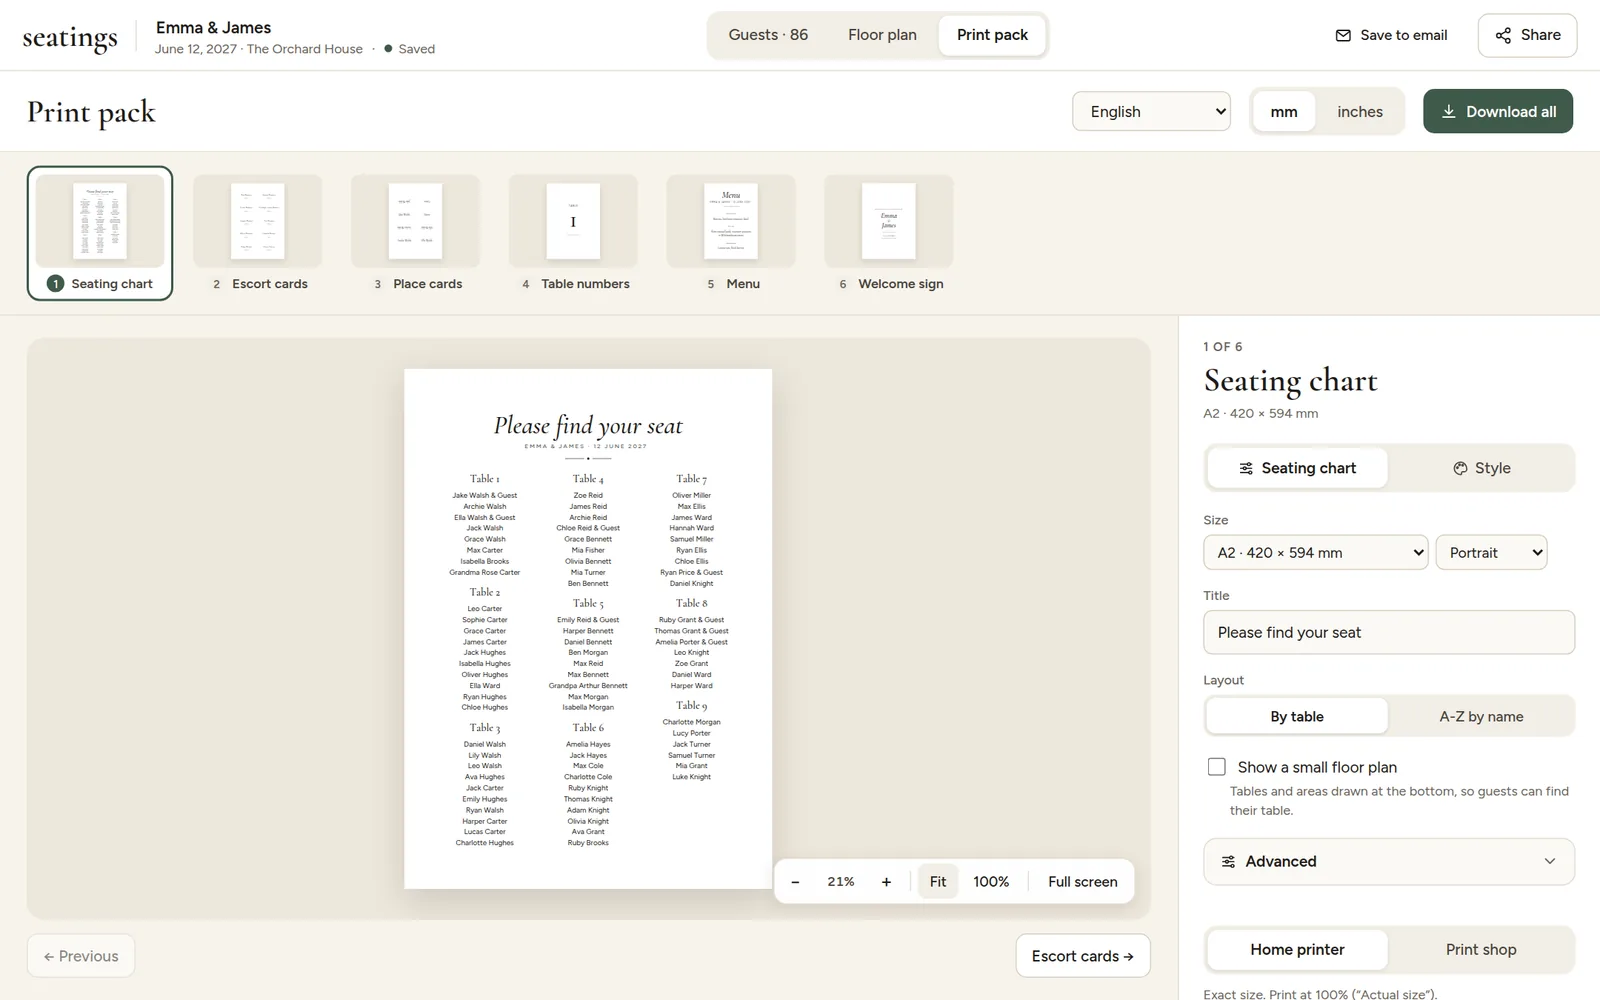The width and height of the screenshot is (1600, 1000).
Task: Select the Menu thumbnail
Action: coord(732,233)
